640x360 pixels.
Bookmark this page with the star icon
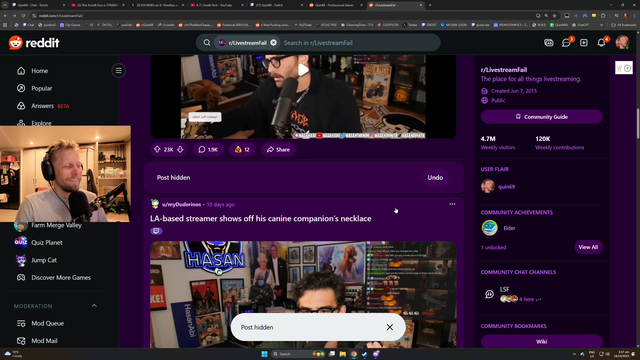pos(554,16)
